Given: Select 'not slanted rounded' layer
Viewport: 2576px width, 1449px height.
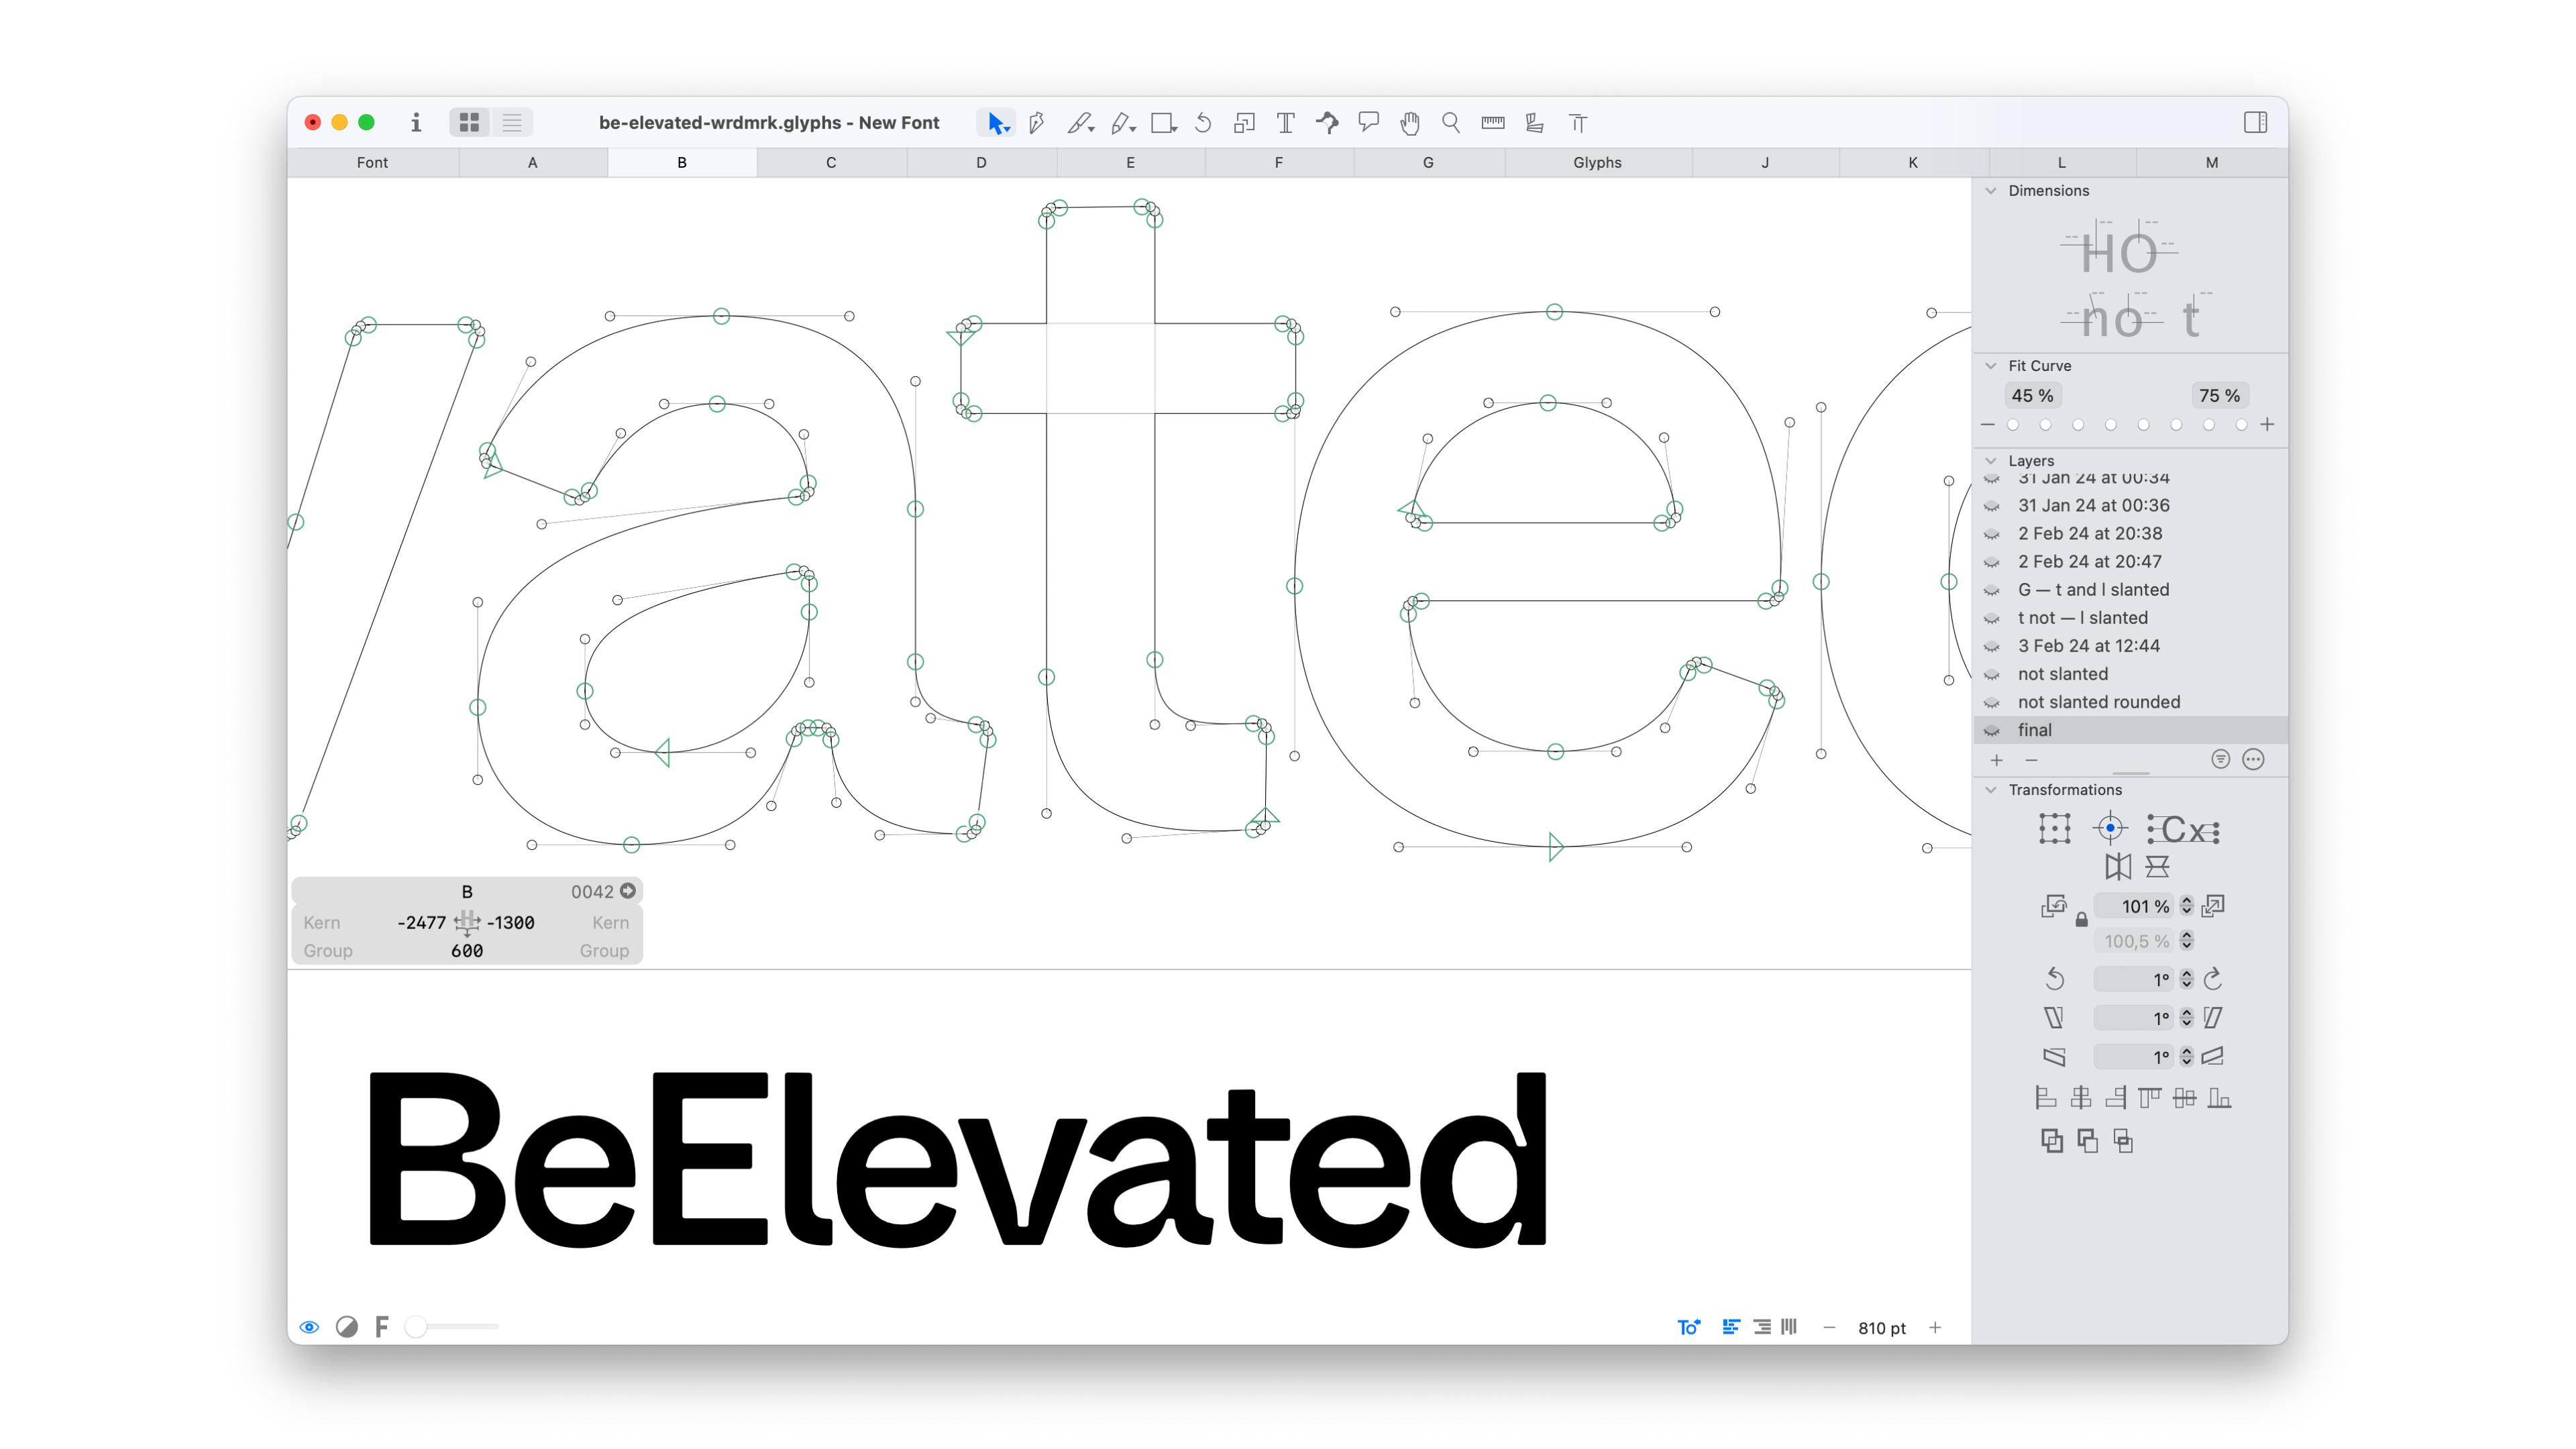Looking at the screenshot, I should point(2130,703).
